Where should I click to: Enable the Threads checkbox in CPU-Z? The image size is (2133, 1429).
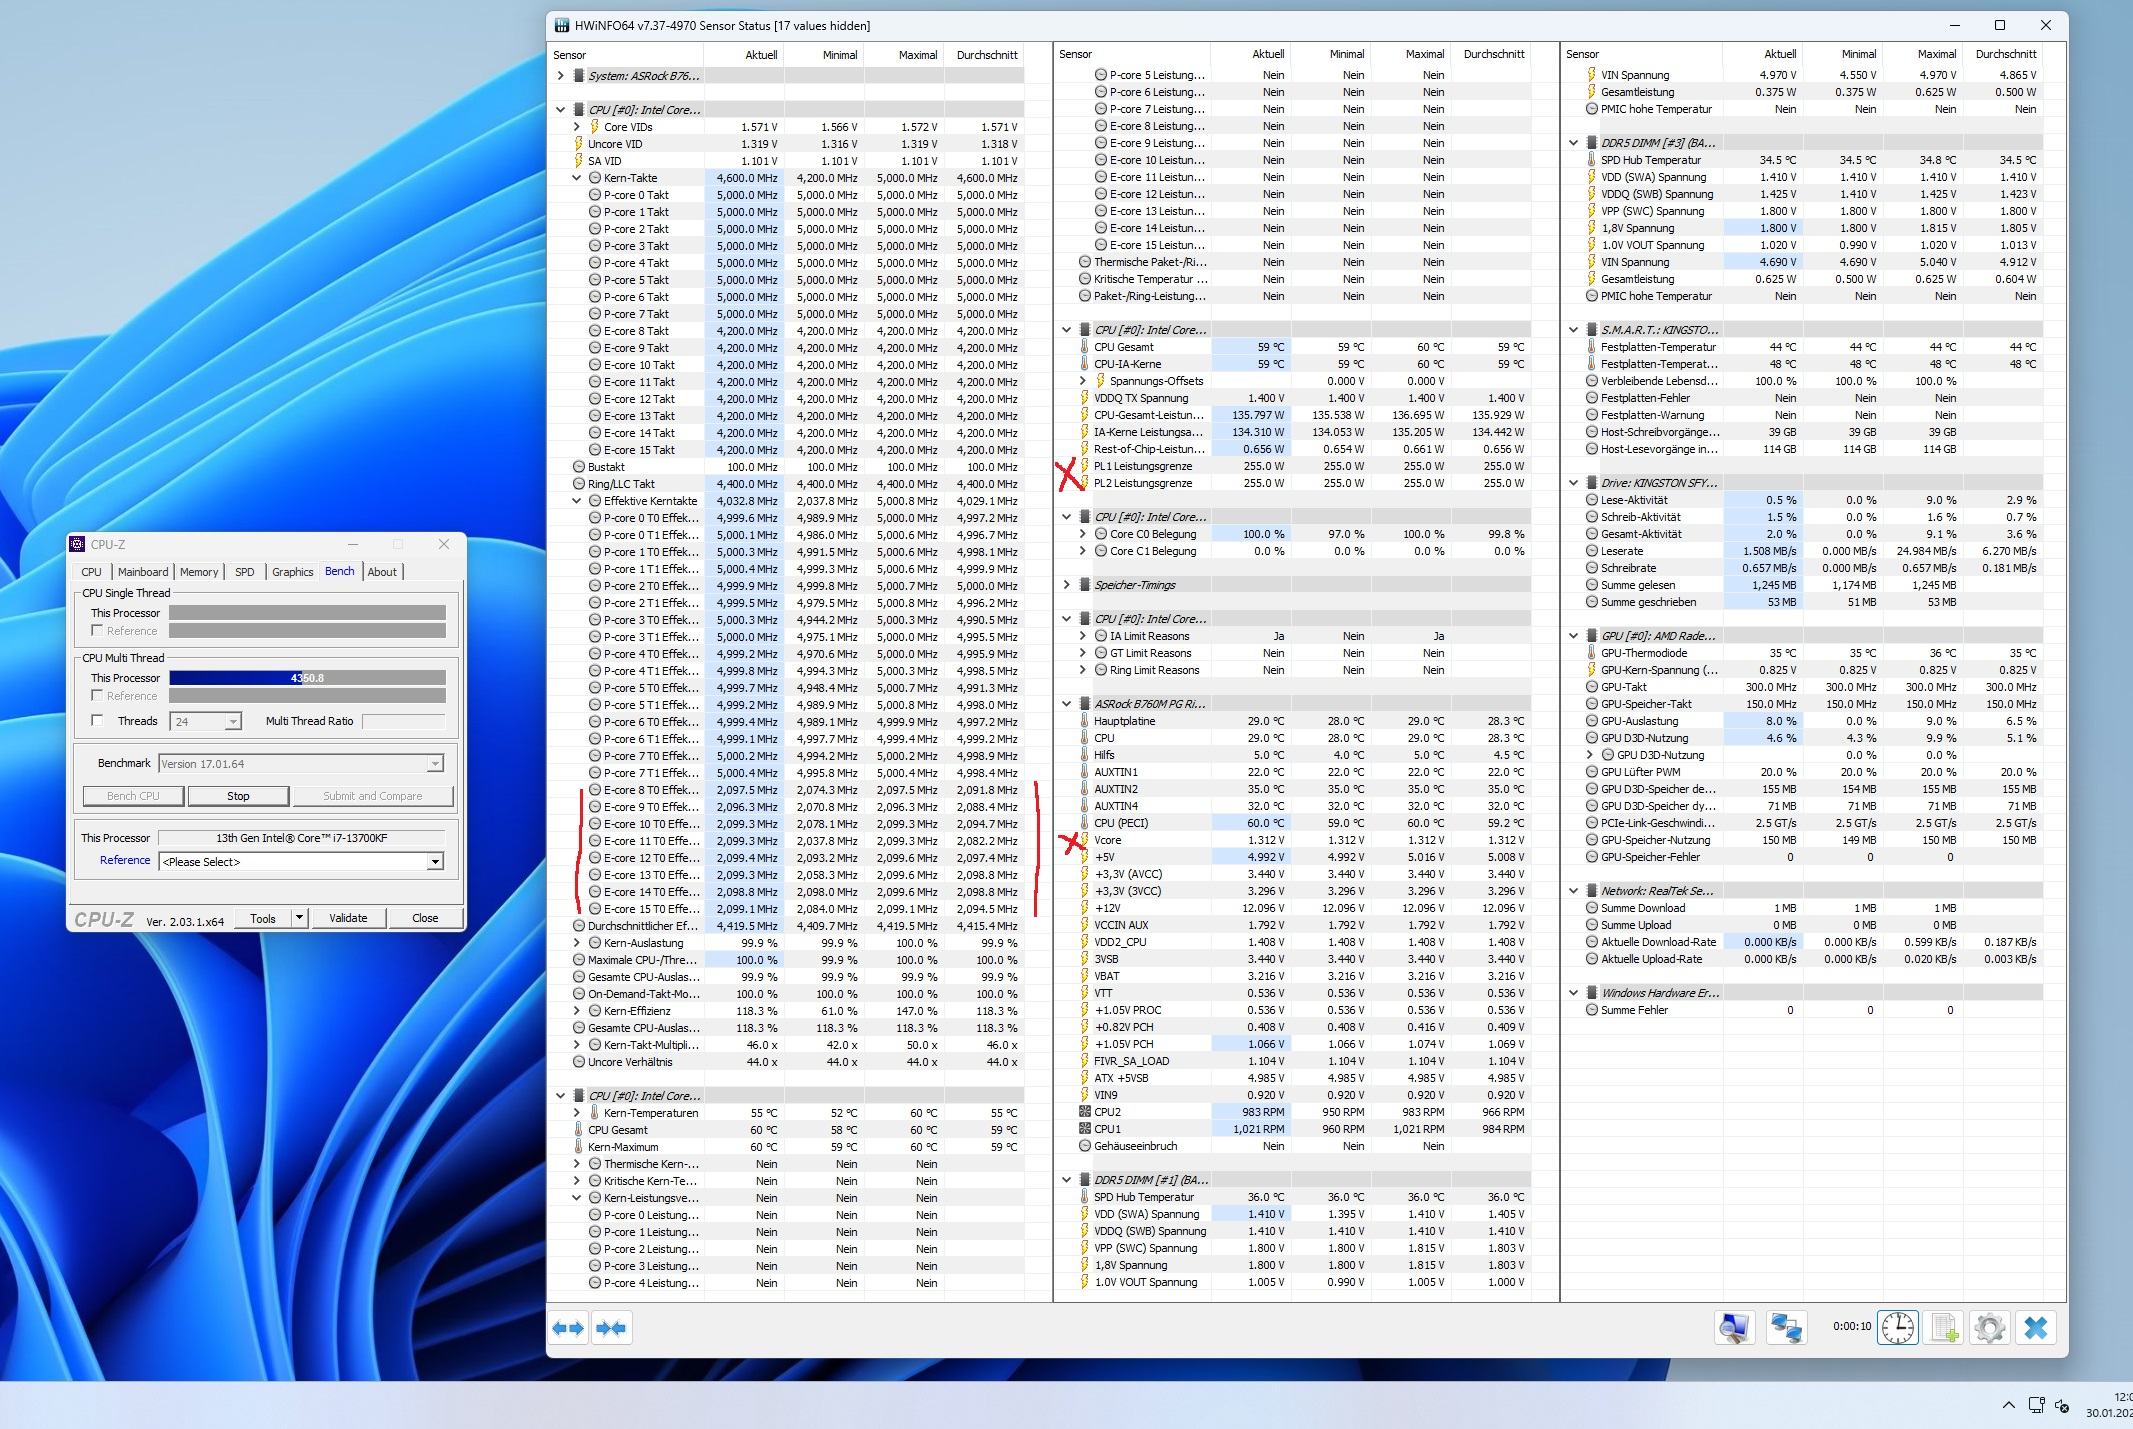(97, 720)
